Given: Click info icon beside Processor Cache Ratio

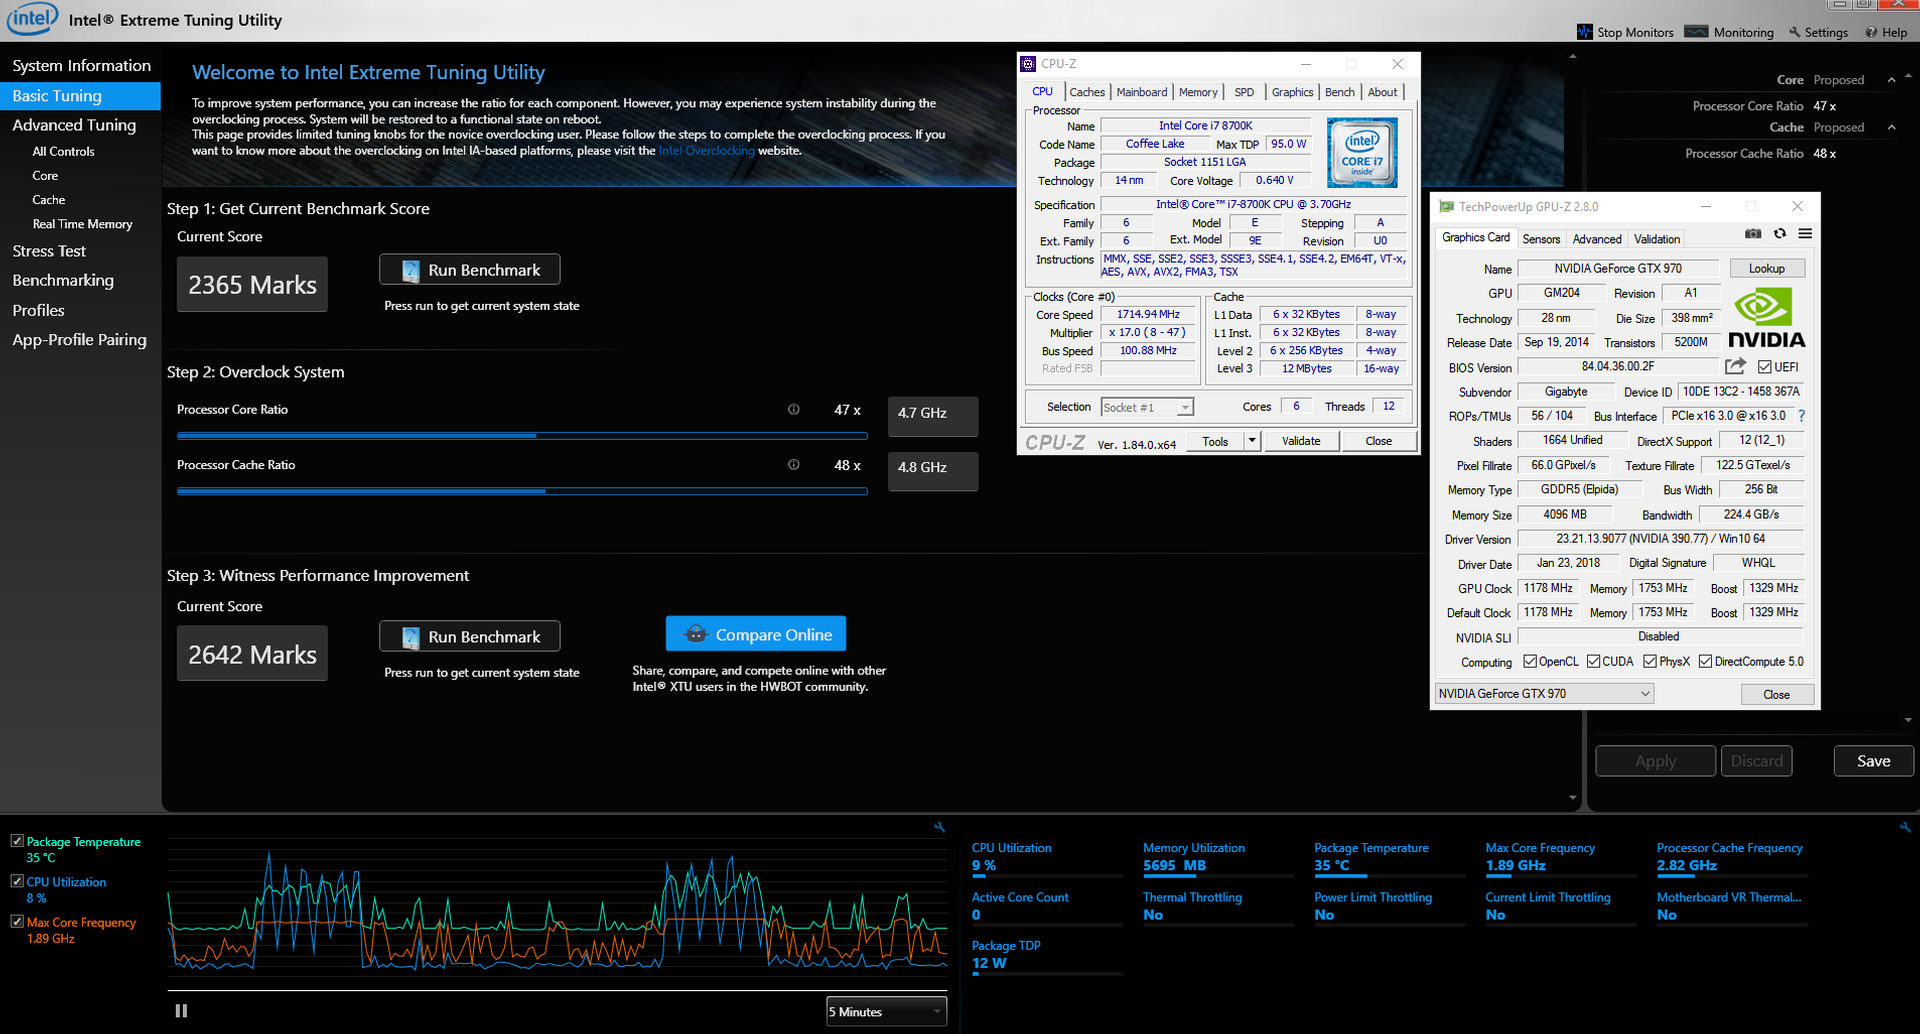Looking at the screenshot, I should tap(793, 464).
